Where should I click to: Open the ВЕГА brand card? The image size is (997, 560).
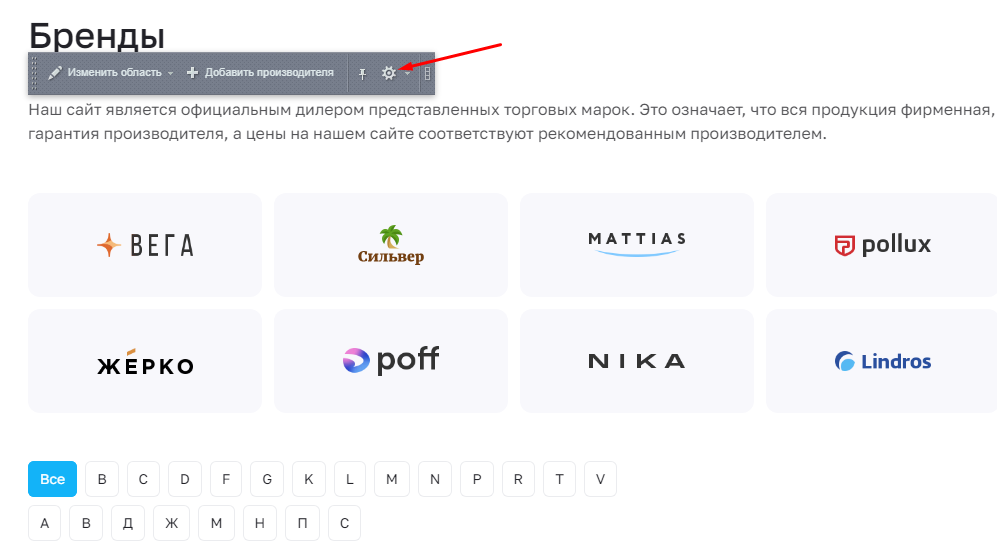pyautogui.click(x=145, y=245)
